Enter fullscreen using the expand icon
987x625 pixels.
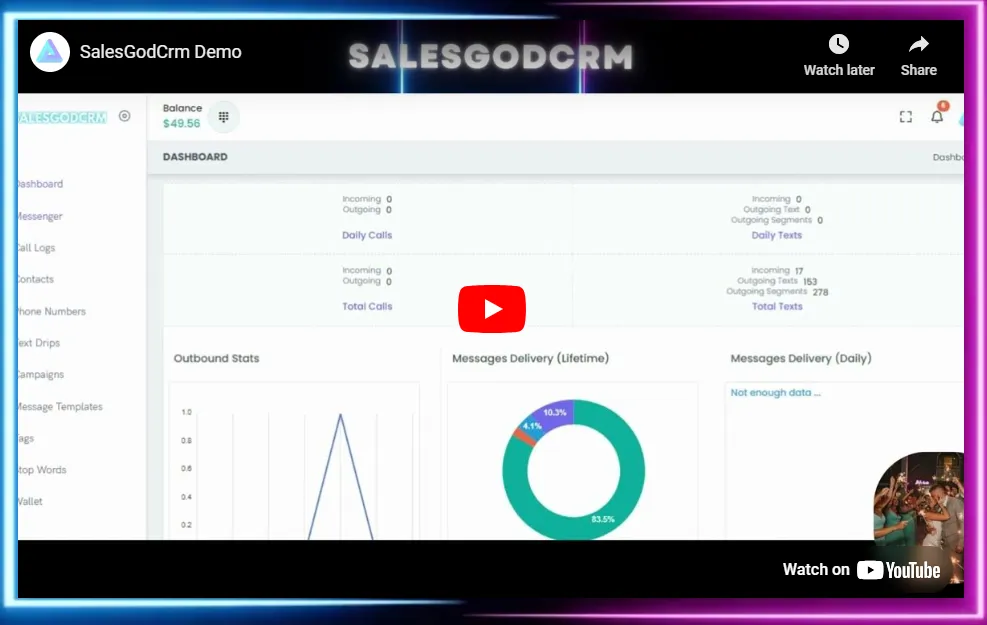(905, 116)
